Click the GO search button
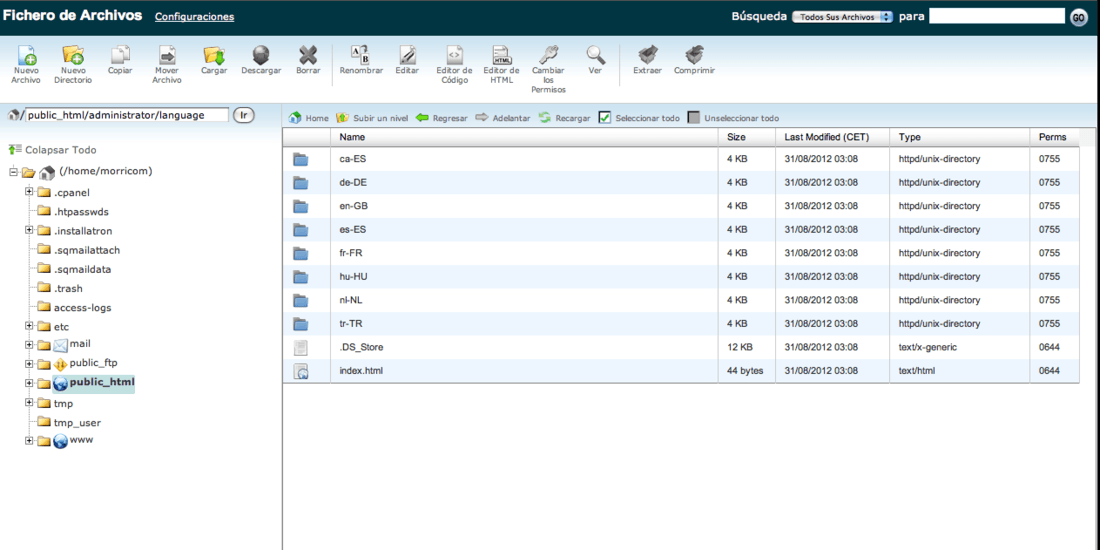This screenshot has width=1100, height=550. 1079,17
